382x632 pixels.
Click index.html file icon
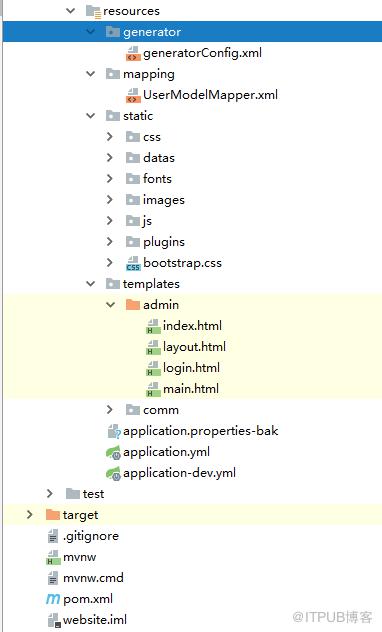coord(153,326)
